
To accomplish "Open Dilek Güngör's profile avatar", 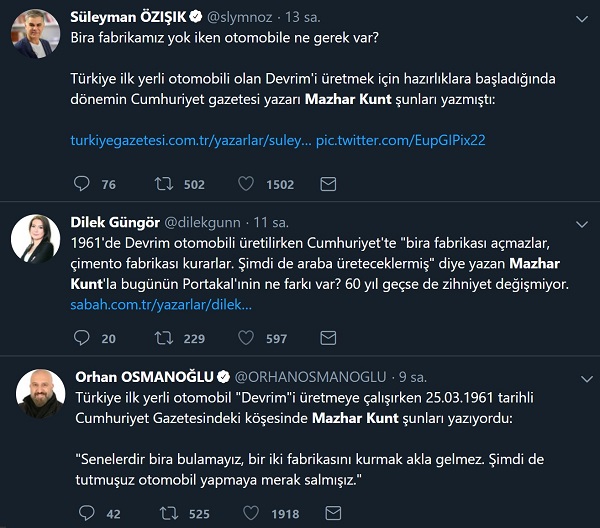I will coord(36,238).
